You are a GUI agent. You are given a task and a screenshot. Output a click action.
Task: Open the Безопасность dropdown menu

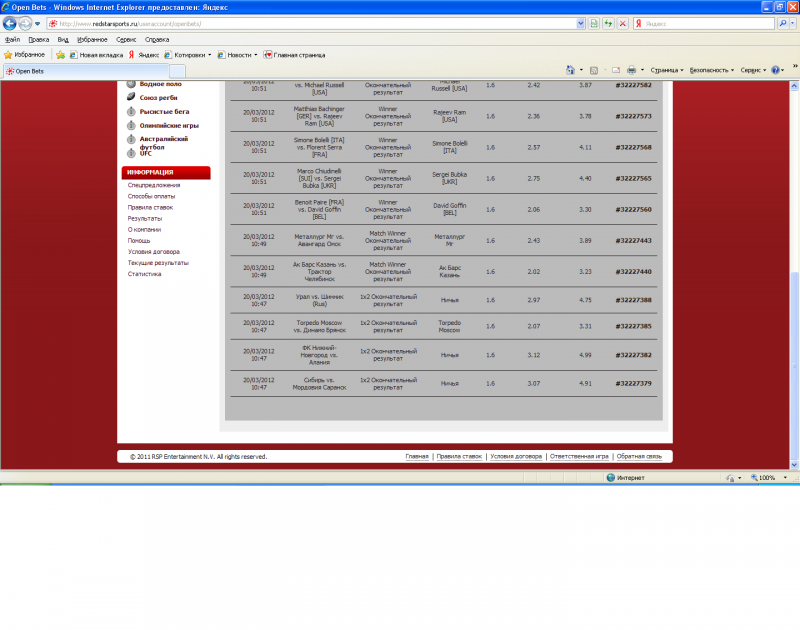coord(712,70)
